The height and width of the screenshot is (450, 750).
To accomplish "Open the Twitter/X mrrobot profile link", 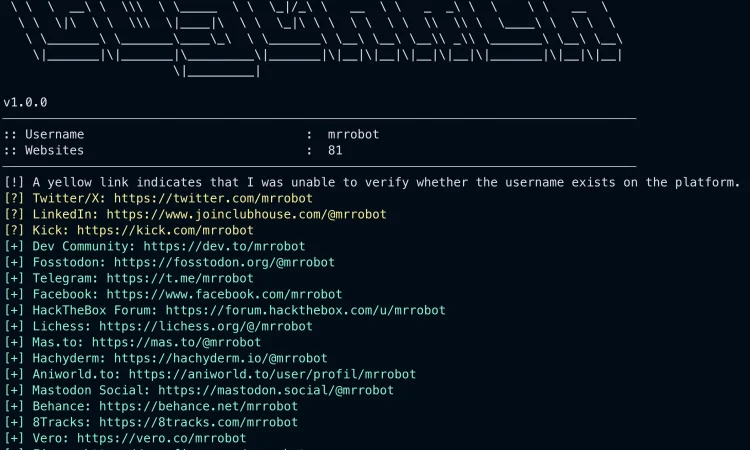I will pos(213,198).
